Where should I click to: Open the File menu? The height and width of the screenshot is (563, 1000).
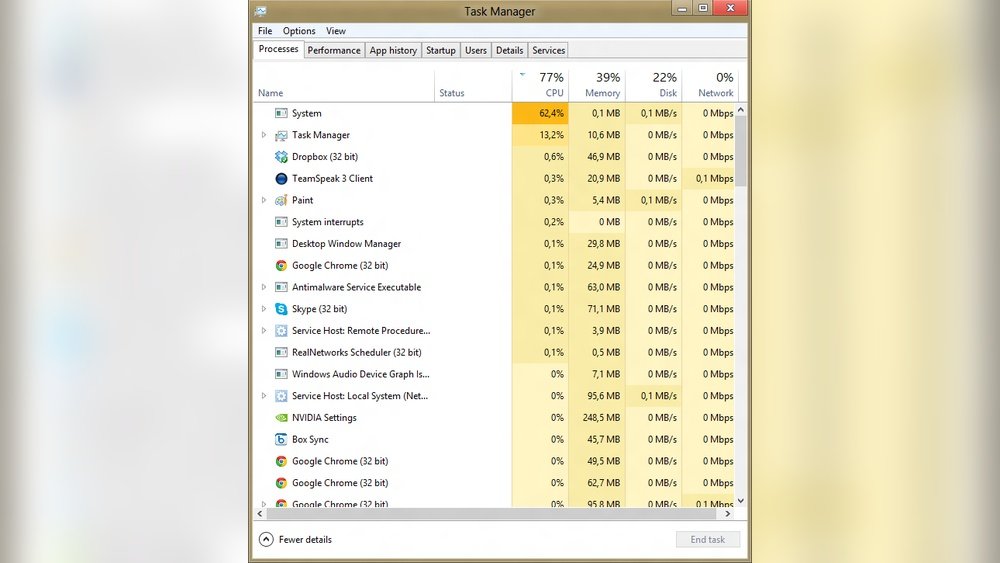[x=265, y=31]
